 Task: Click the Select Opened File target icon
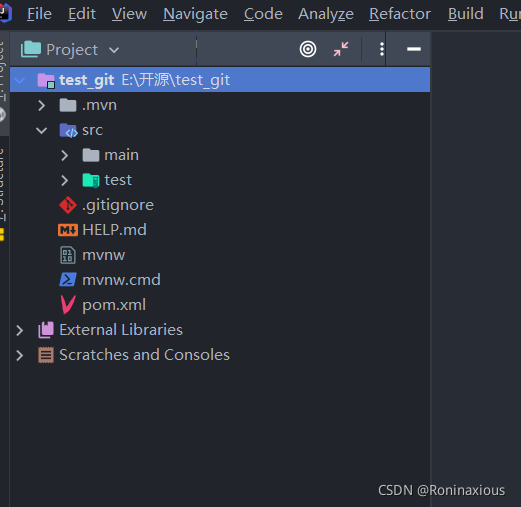pos(308,49)
